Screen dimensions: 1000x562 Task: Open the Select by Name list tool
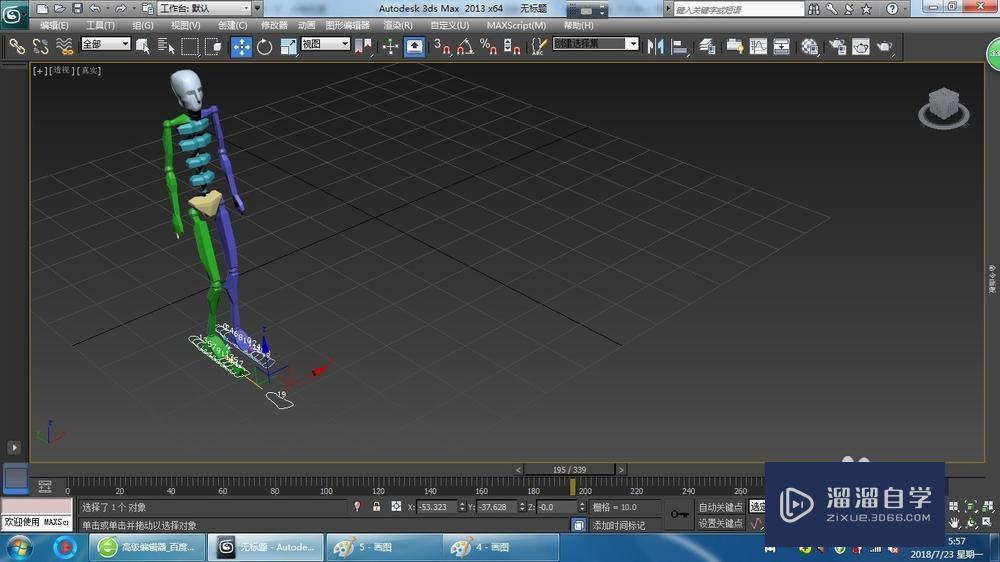click(x=166, y=47)
